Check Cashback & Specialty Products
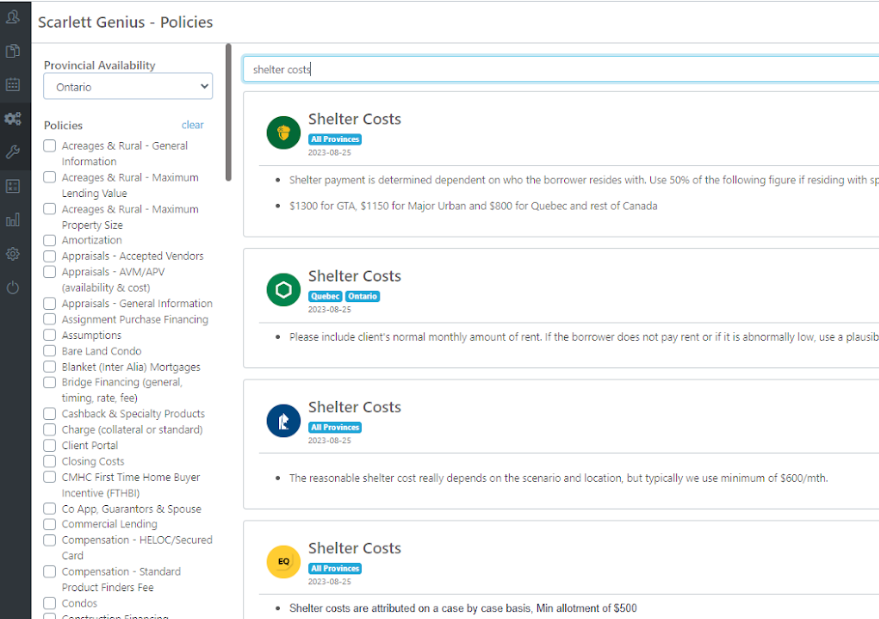Image resolution: width=879 pixels, height=619 pixels. (x=50, y=414)
